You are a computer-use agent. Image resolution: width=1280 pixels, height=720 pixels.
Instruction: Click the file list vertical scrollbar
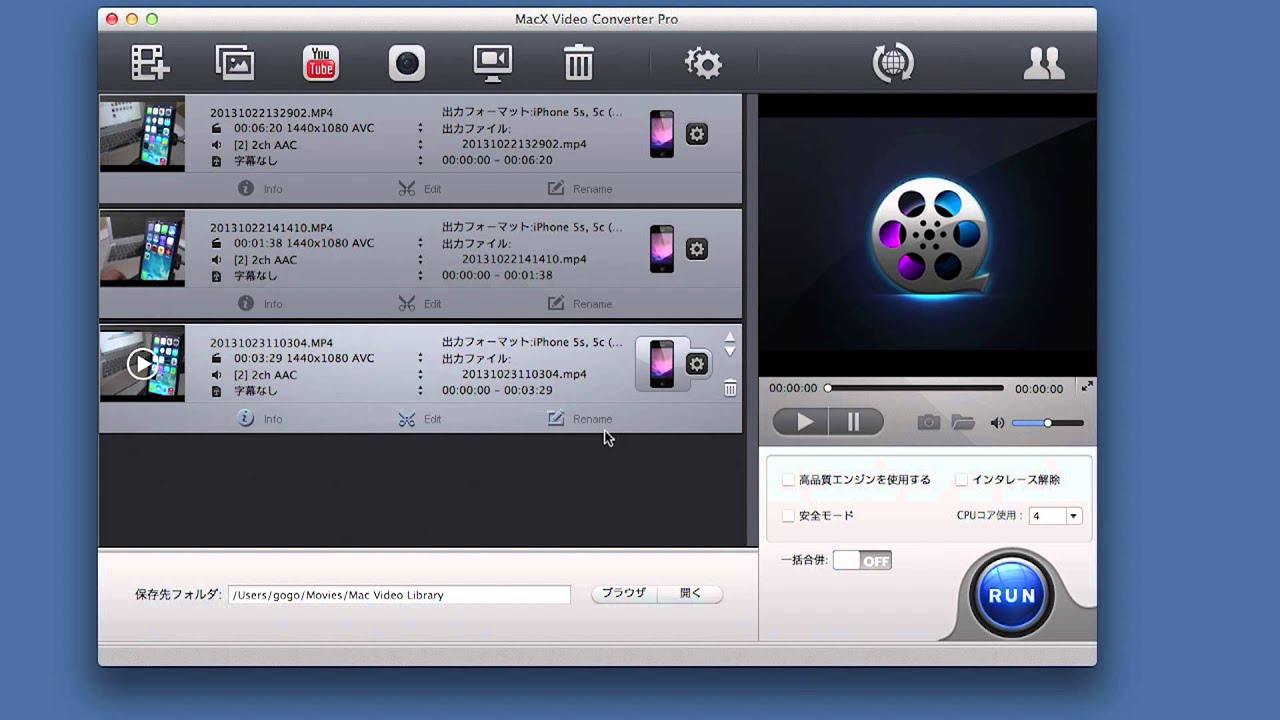click(x=751, y=320)
